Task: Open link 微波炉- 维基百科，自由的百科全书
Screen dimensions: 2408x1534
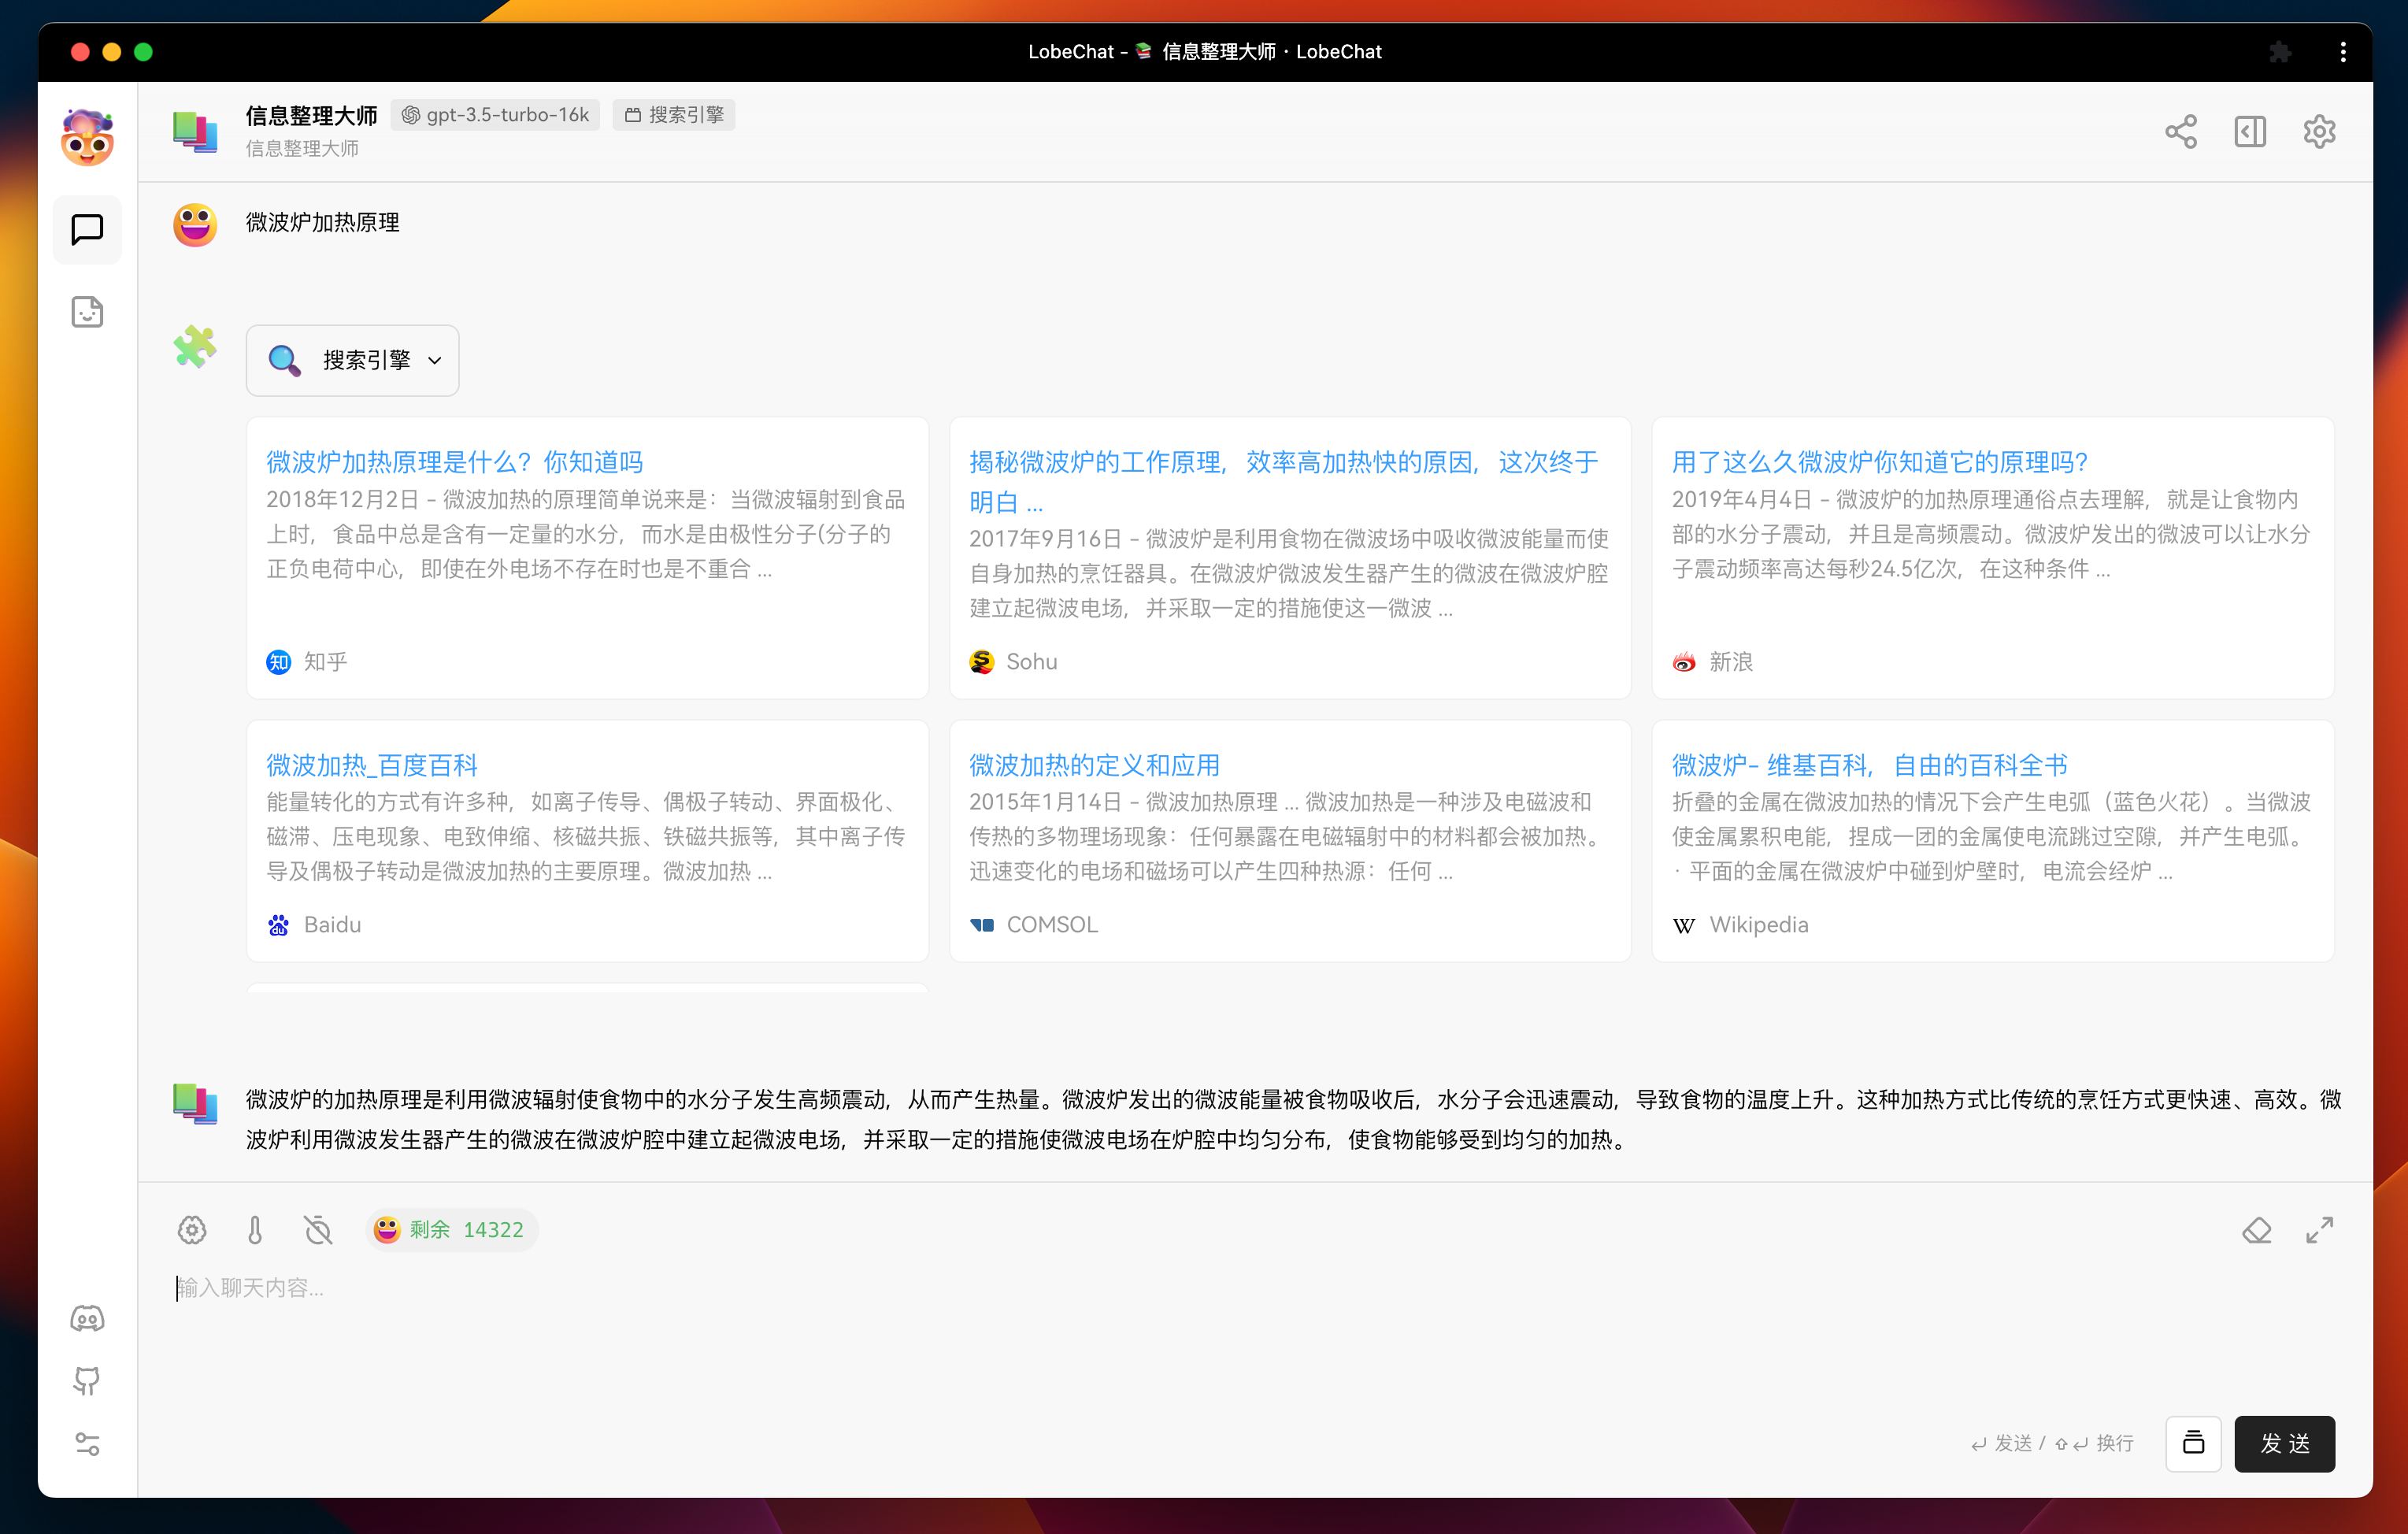Action: [x=1870, y=765]
